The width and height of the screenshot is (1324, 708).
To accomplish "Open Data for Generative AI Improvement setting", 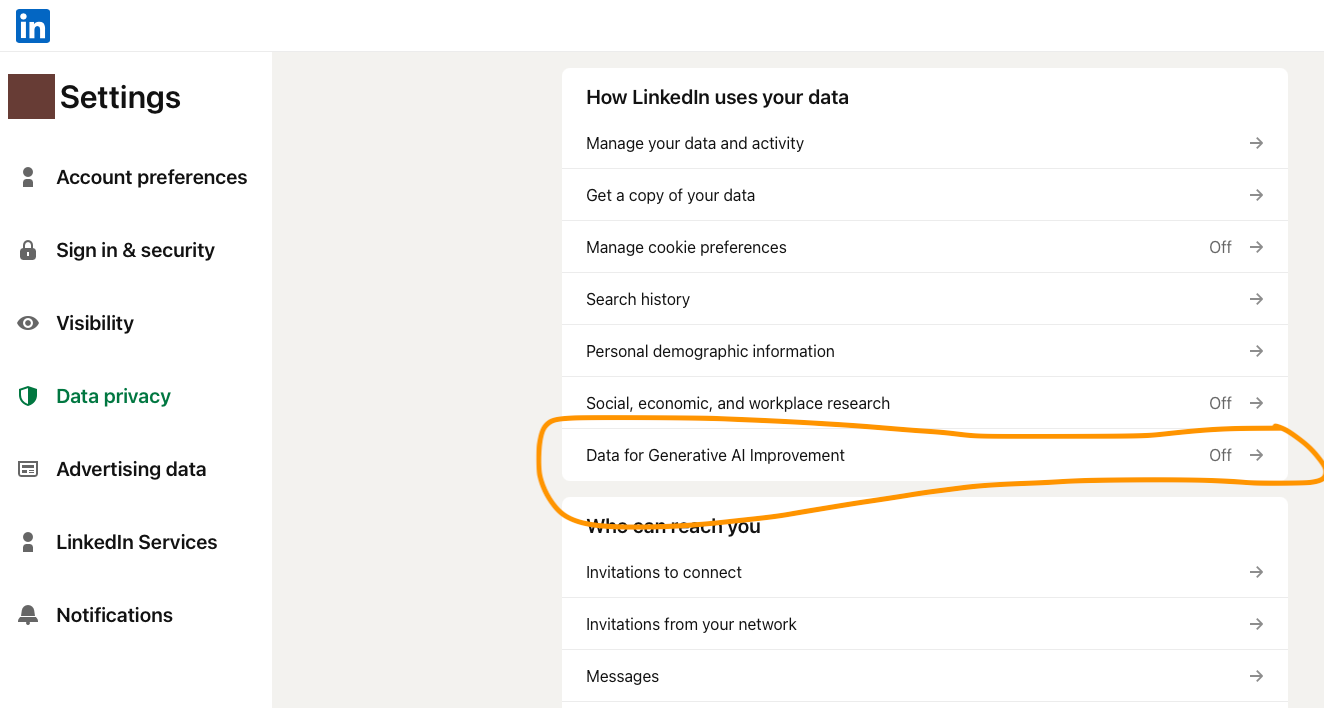I will [x=715, y=455].
